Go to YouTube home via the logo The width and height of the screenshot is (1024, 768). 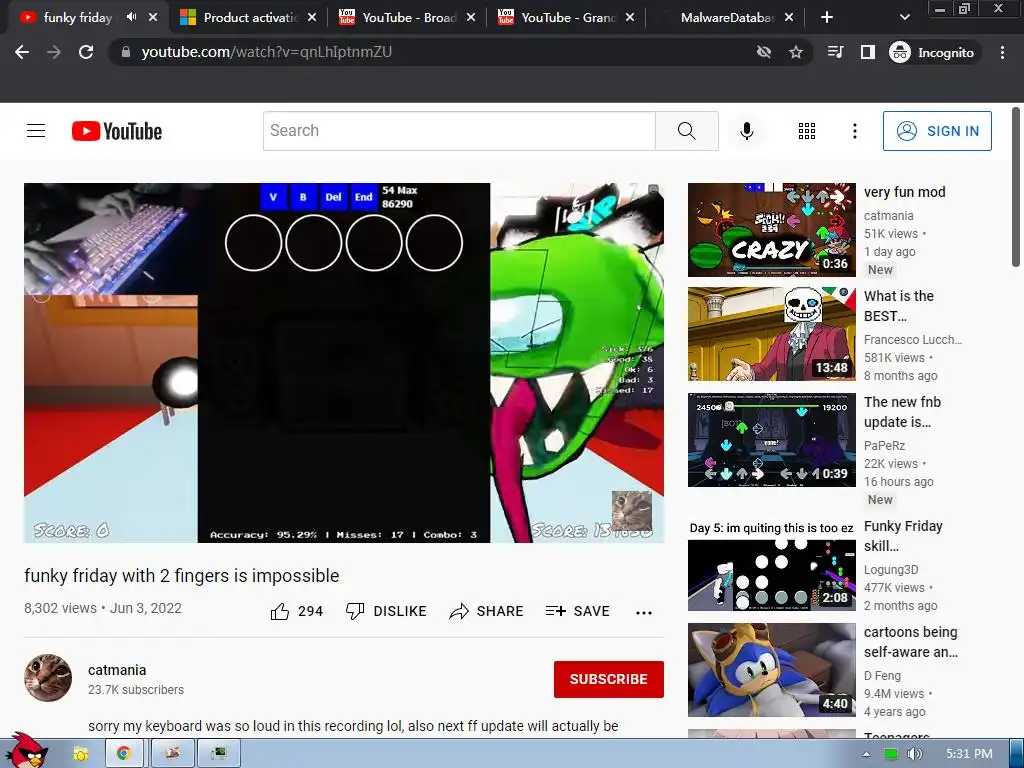(x=117, y=131)
